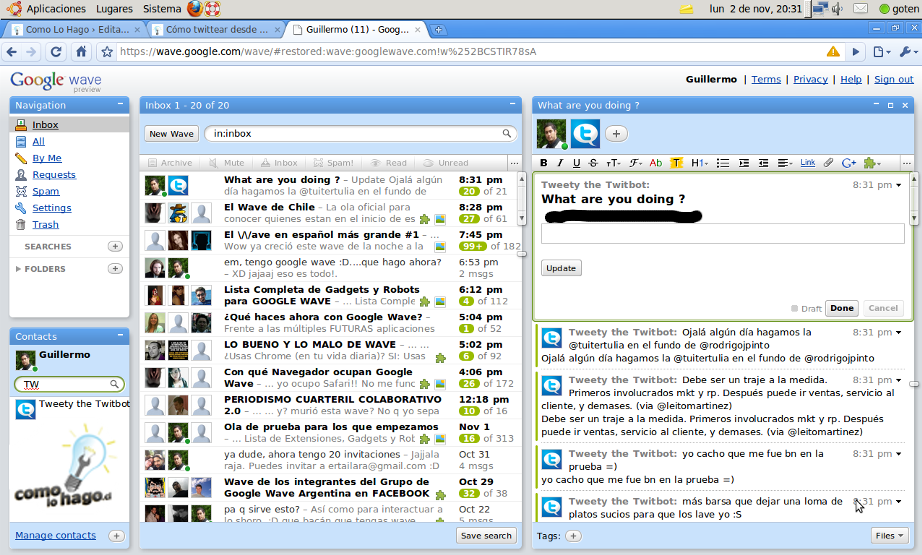
Task: Apply strikethrough formatting in wave editor
Action: tap(593, 163)
